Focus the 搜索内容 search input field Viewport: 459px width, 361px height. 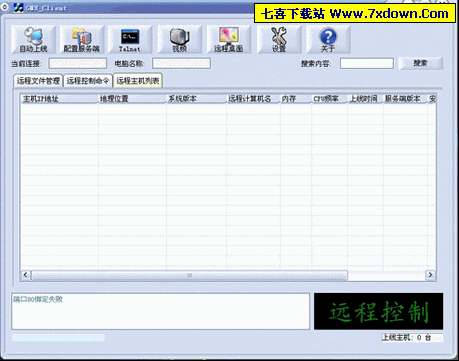367,63
